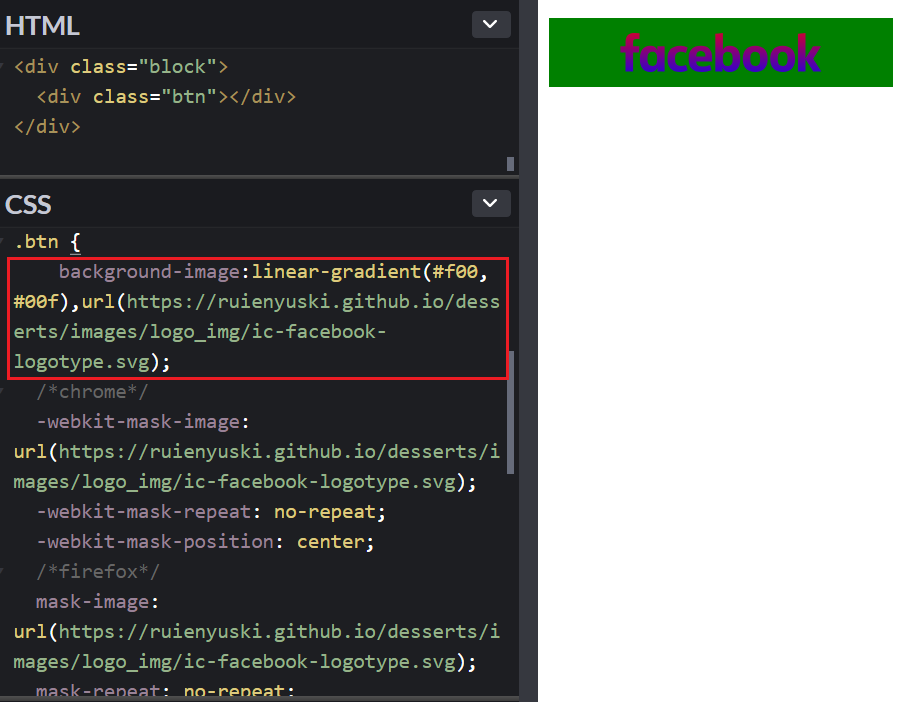Click the background-image property name
Image resolution: width=902 pixels, height=702 pixels.
[x=149, y=272]
